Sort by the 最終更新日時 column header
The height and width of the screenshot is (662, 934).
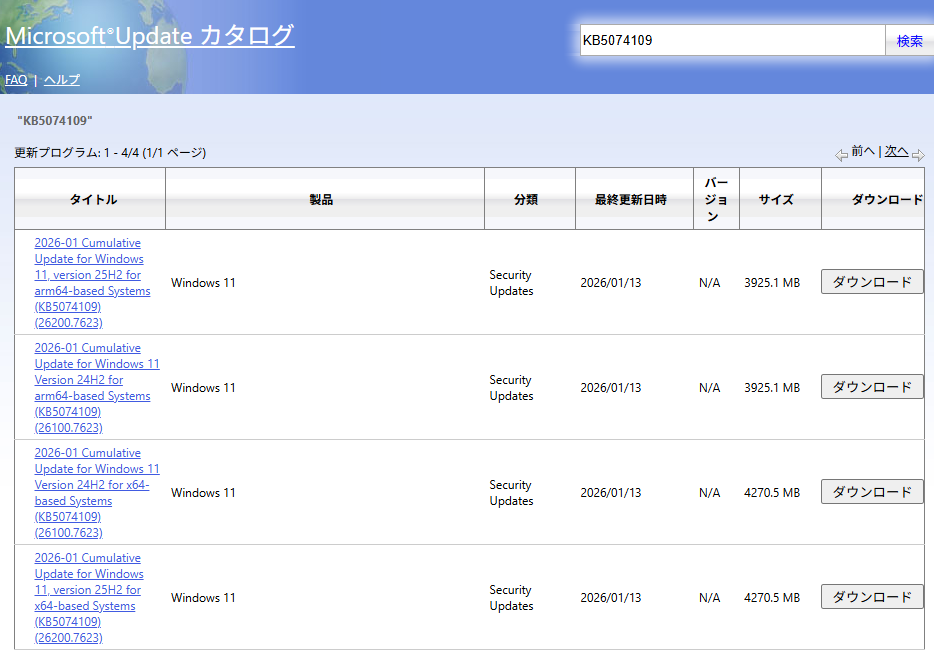tap(630, 200)
